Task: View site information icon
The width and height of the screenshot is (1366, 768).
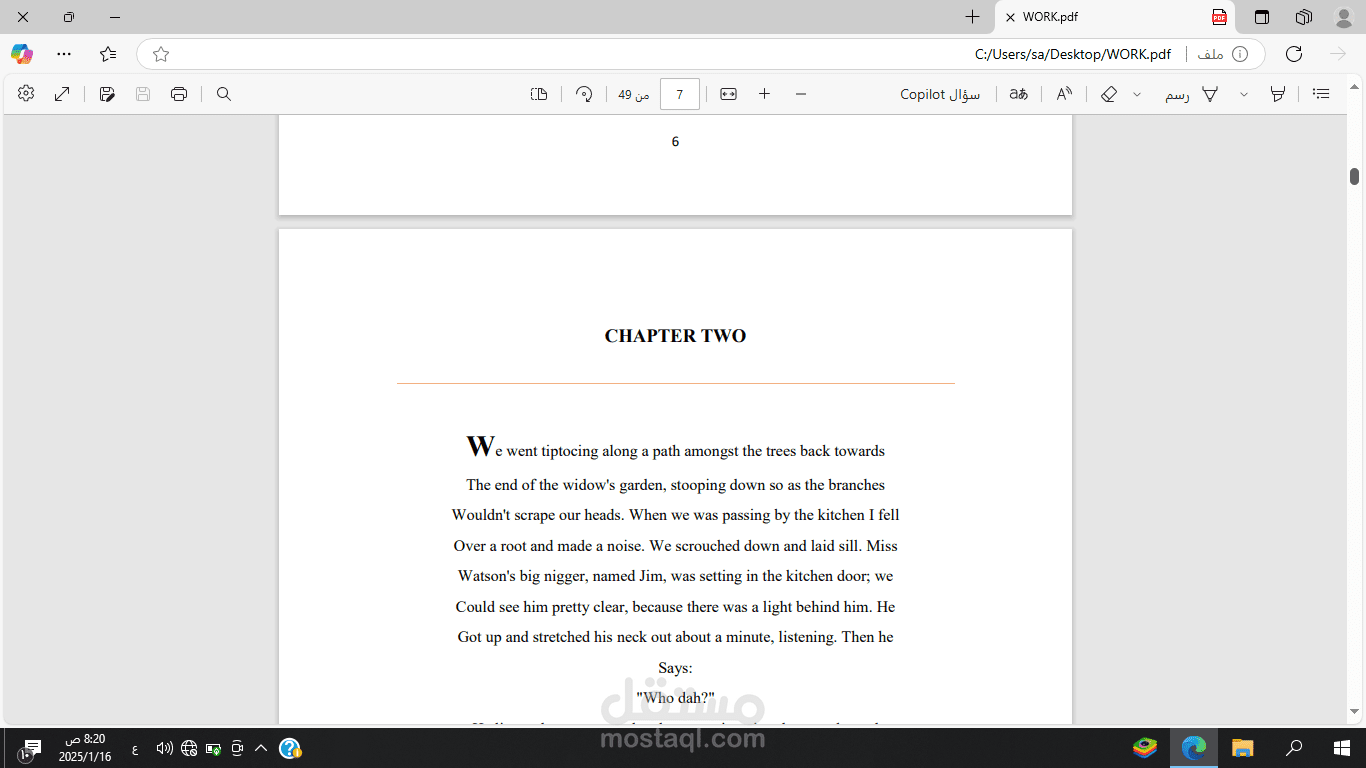Action: tap(1240, 54)
